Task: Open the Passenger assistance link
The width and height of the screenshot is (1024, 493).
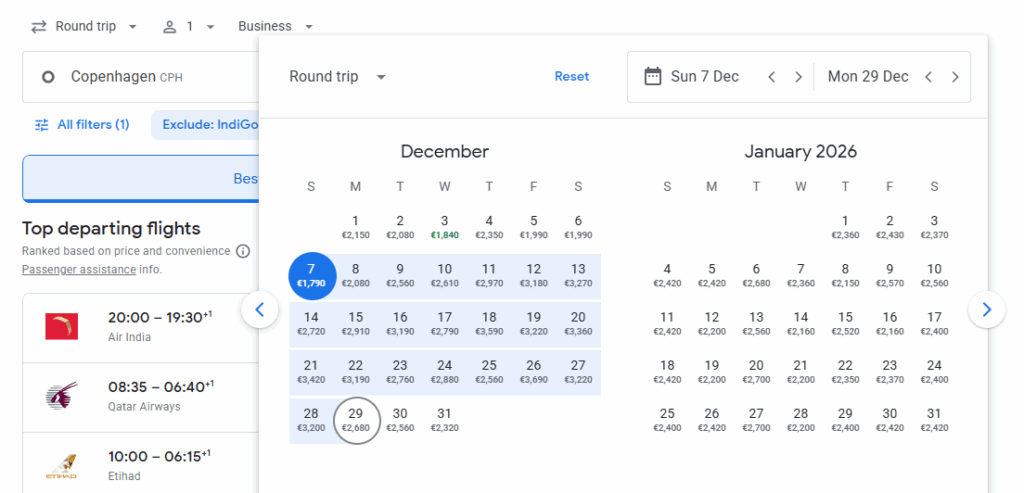Action: [78, 270]
